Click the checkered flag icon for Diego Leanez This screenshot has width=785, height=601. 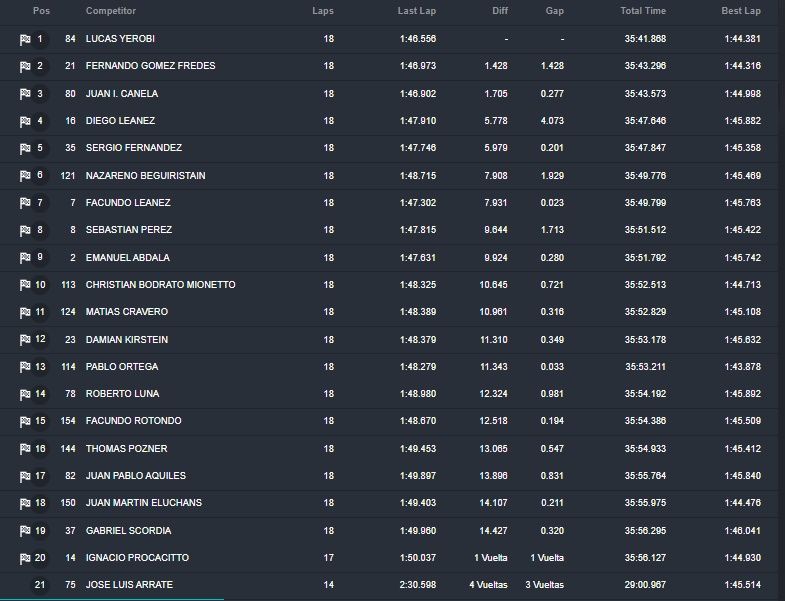pos(25,122)
